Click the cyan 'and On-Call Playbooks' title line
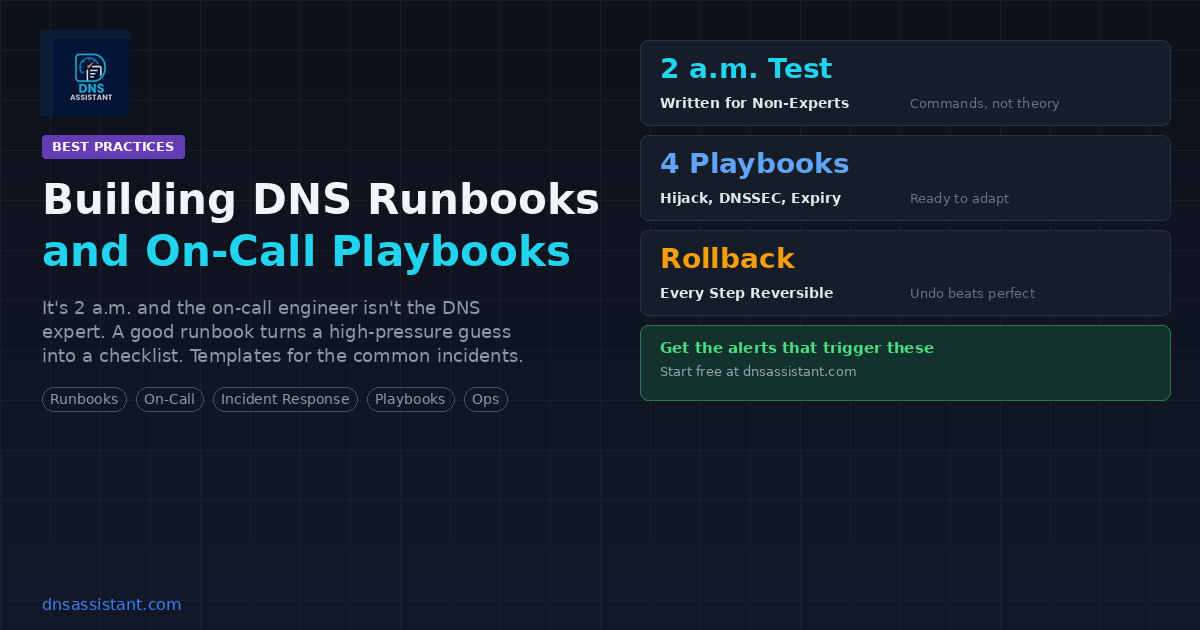1200x630 pixels. (306, 251)
